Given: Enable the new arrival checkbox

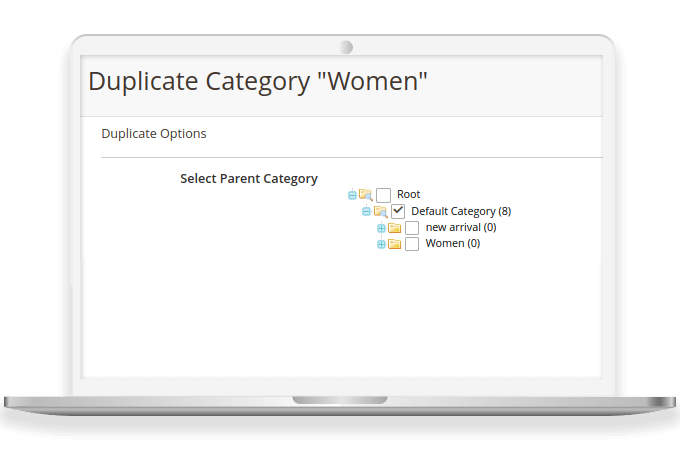Looking at the screenshot, I should tap(412, 228).
